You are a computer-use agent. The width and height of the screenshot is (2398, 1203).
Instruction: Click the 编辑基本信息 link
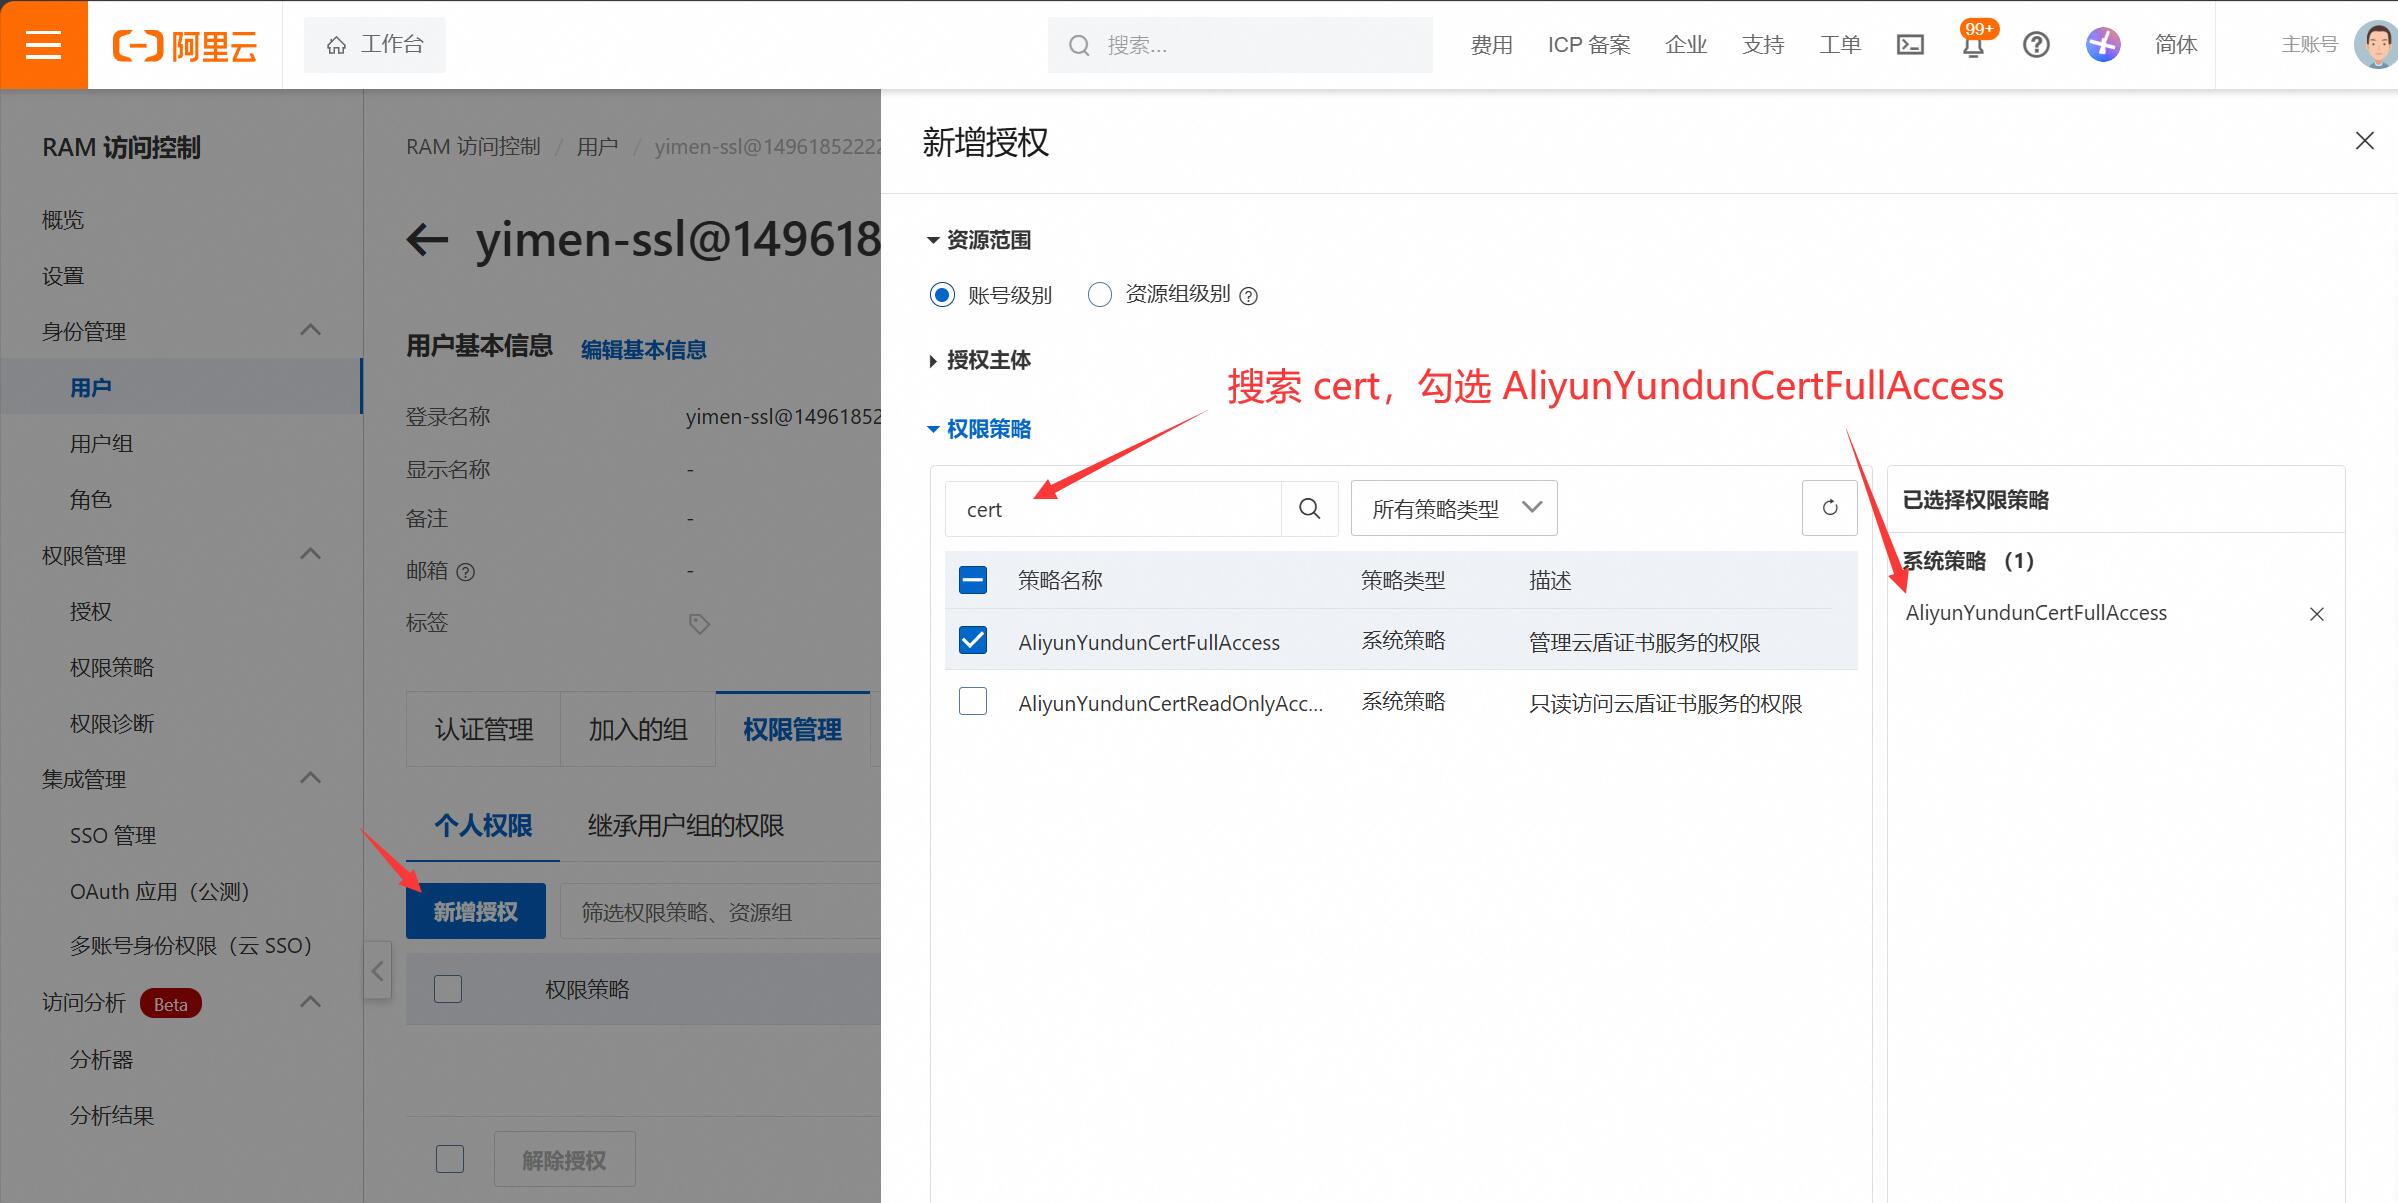[x=643, y=350]
